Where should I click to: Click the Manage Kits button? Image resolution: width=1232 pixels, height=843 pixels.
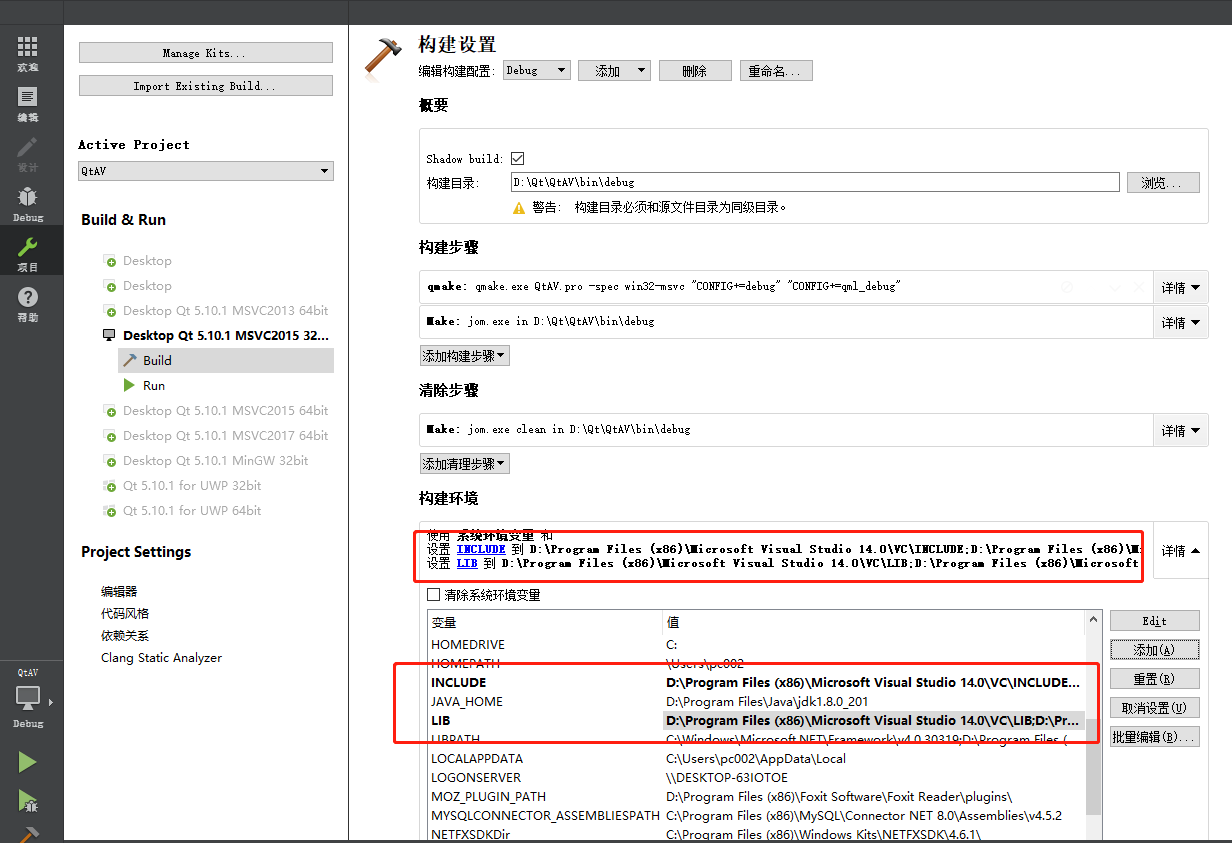pyautogui.click(x=205, y=52)
